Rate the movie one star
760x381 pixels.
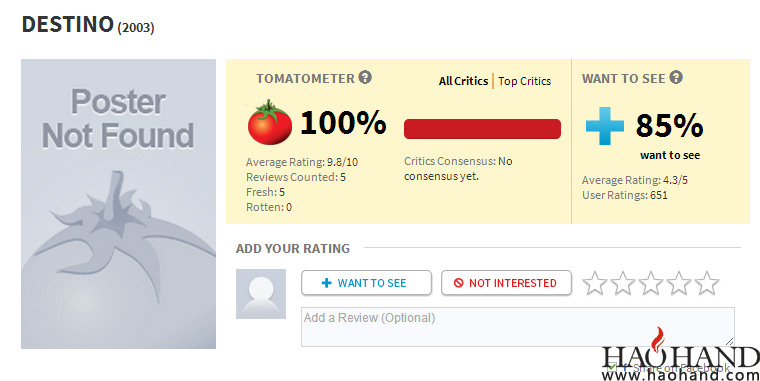[594, 283]
